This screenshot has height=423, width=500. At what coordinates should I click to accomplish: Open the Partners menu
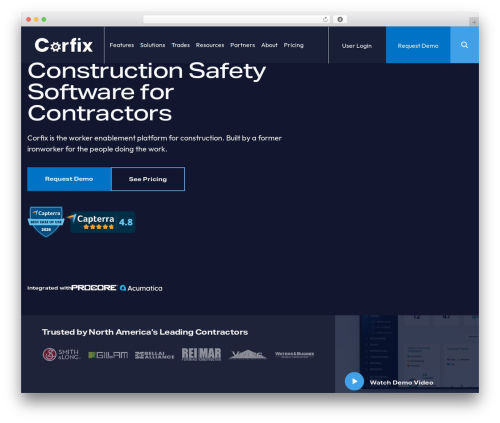242,45
